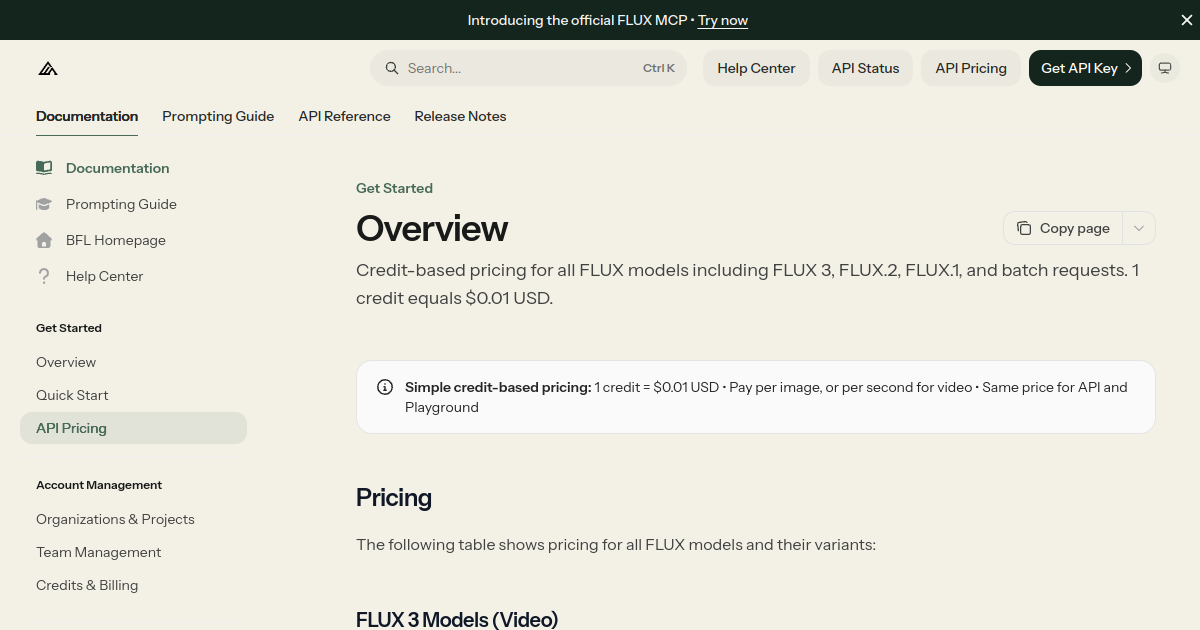This screenshot has height=630, width=1200.
Task: Click the Ctrl K shortcut hint
Action: (659, 68)
